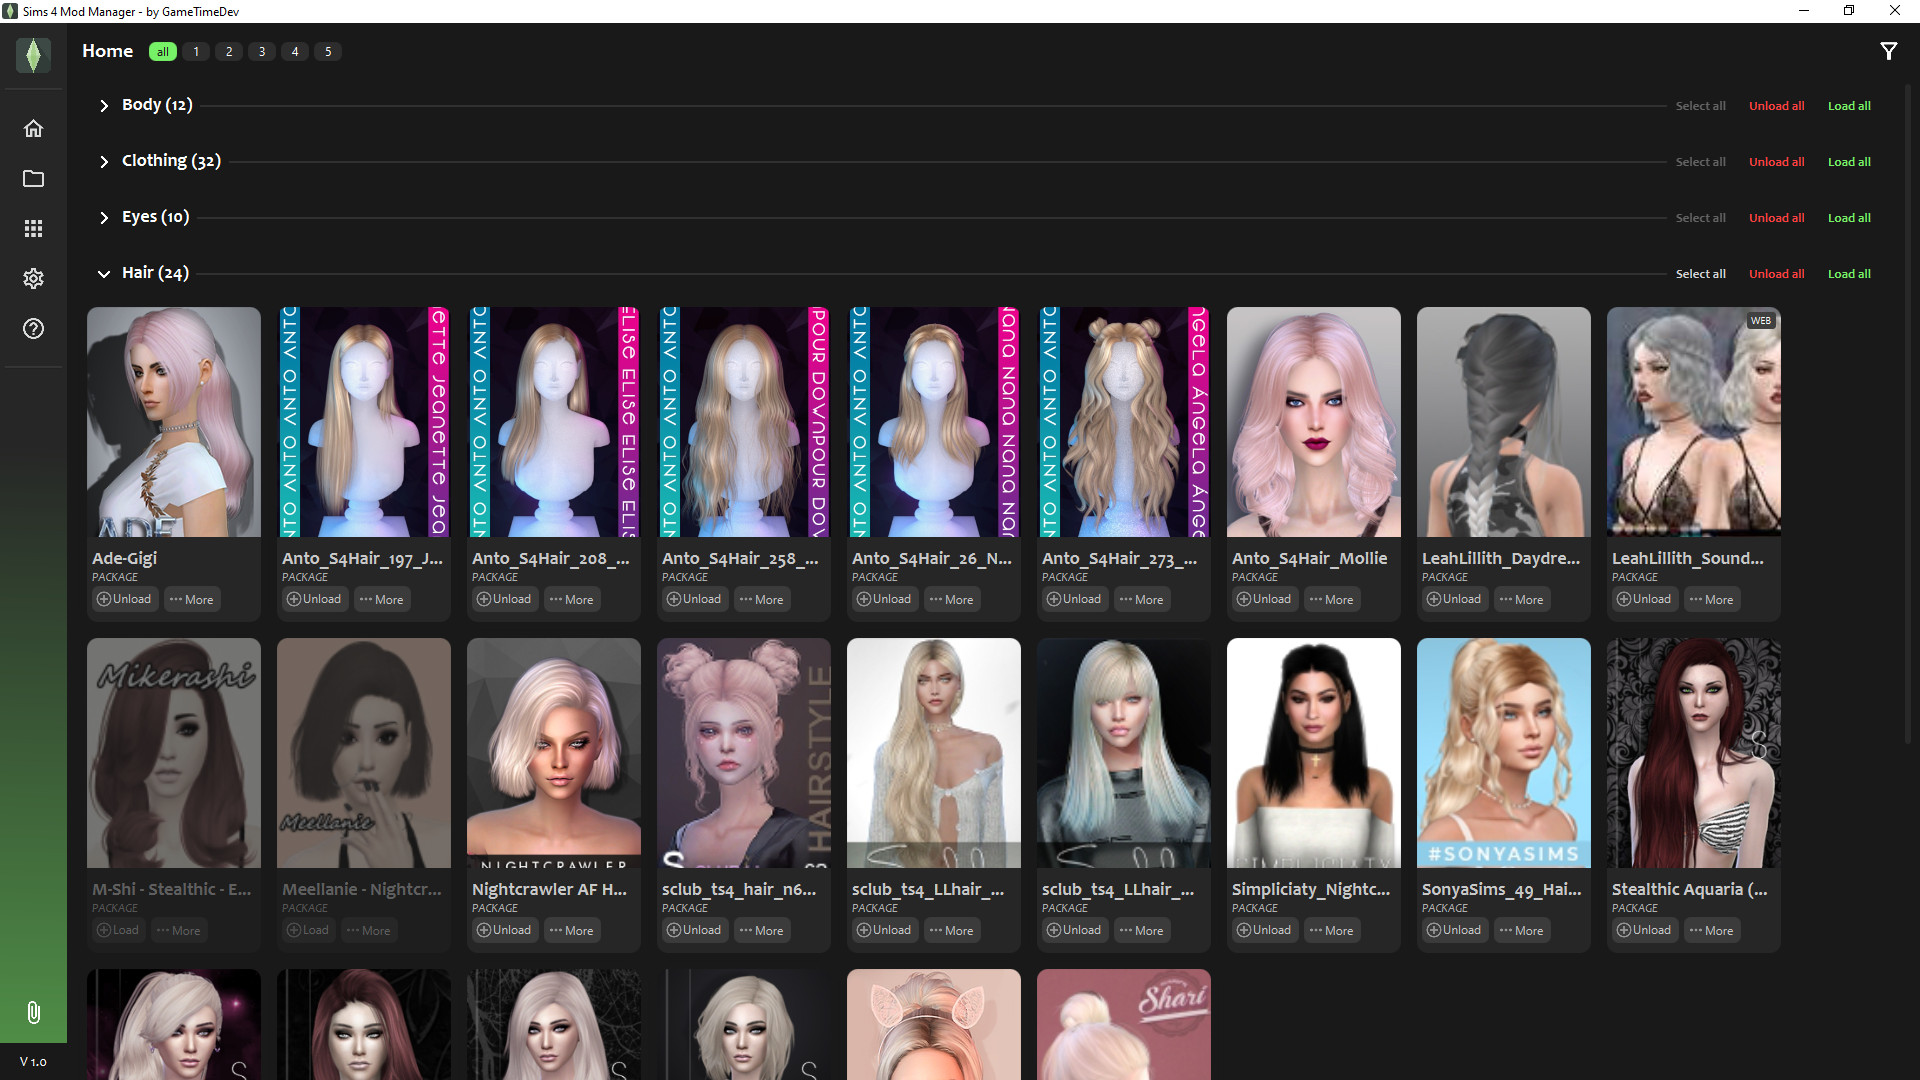
Task: Open the grid view icon in sidebar
Action: point(33,229)
